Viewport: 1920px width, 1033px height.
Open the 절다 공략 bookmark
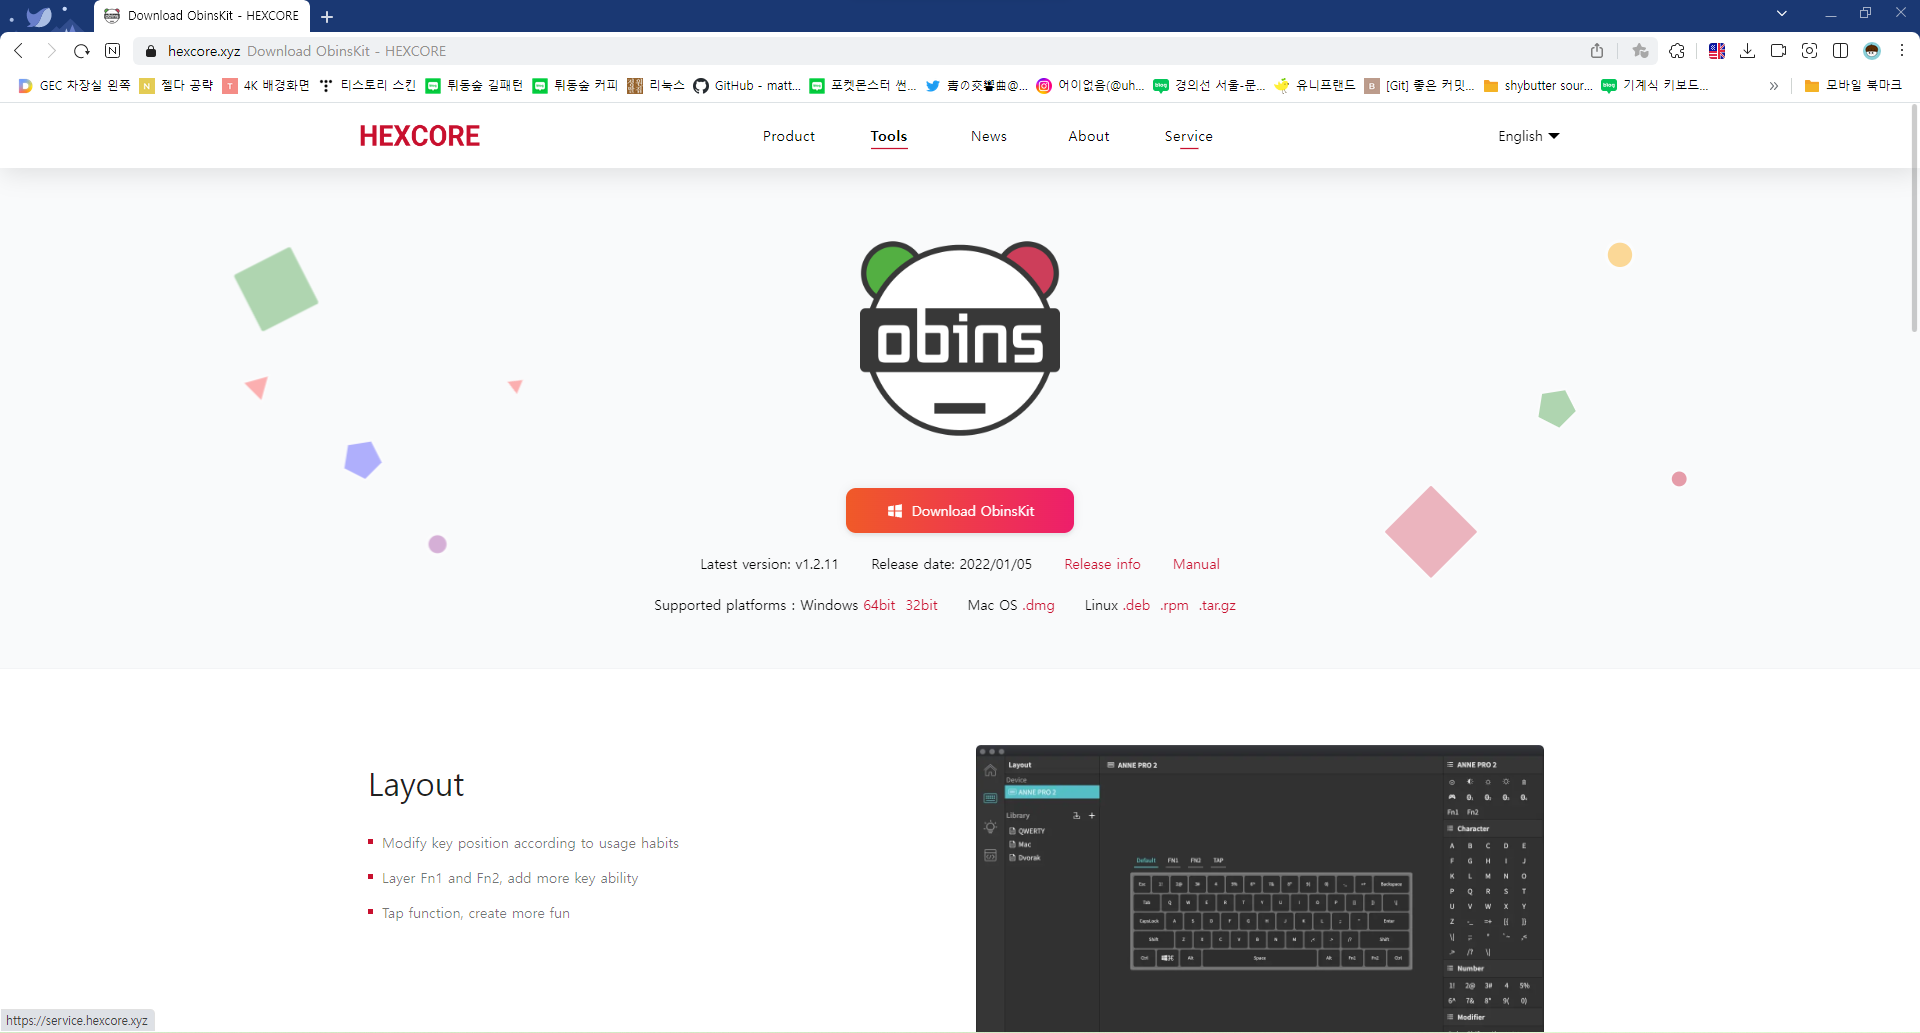click(176, 86)
